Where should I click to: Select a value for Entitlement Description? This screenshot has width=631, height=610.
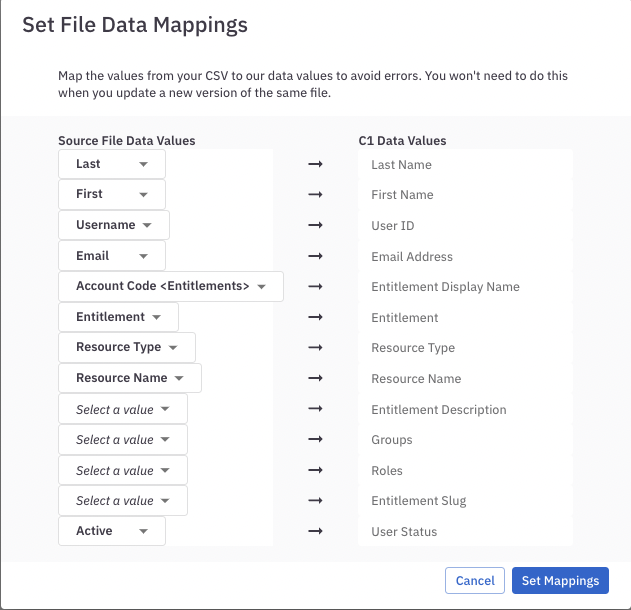tap(123, 409)
